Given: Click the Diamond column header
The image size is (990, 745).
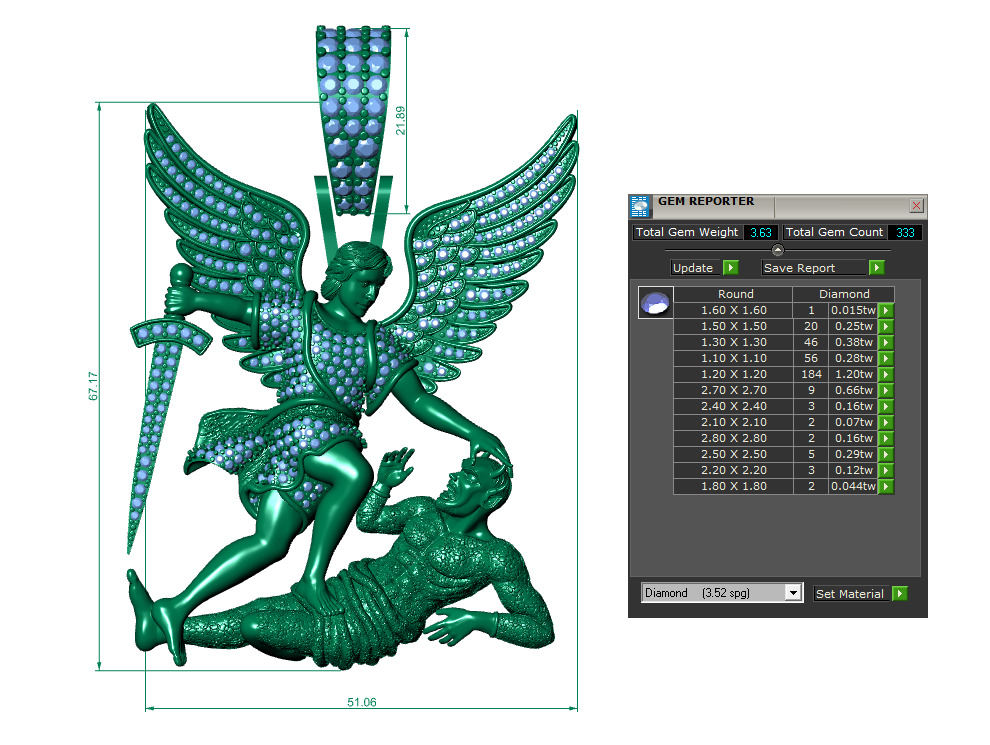Looking at the screenshot, I should (844, 294).
